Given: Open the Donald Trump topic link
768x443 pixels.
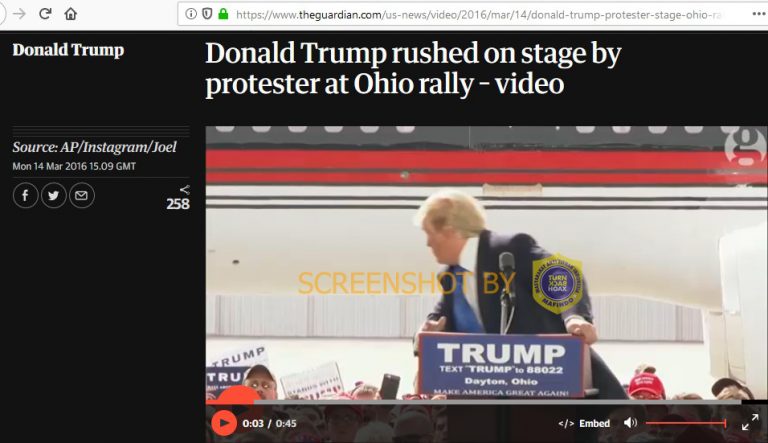Looking at the screenshot, I should [x=68, y=50].
